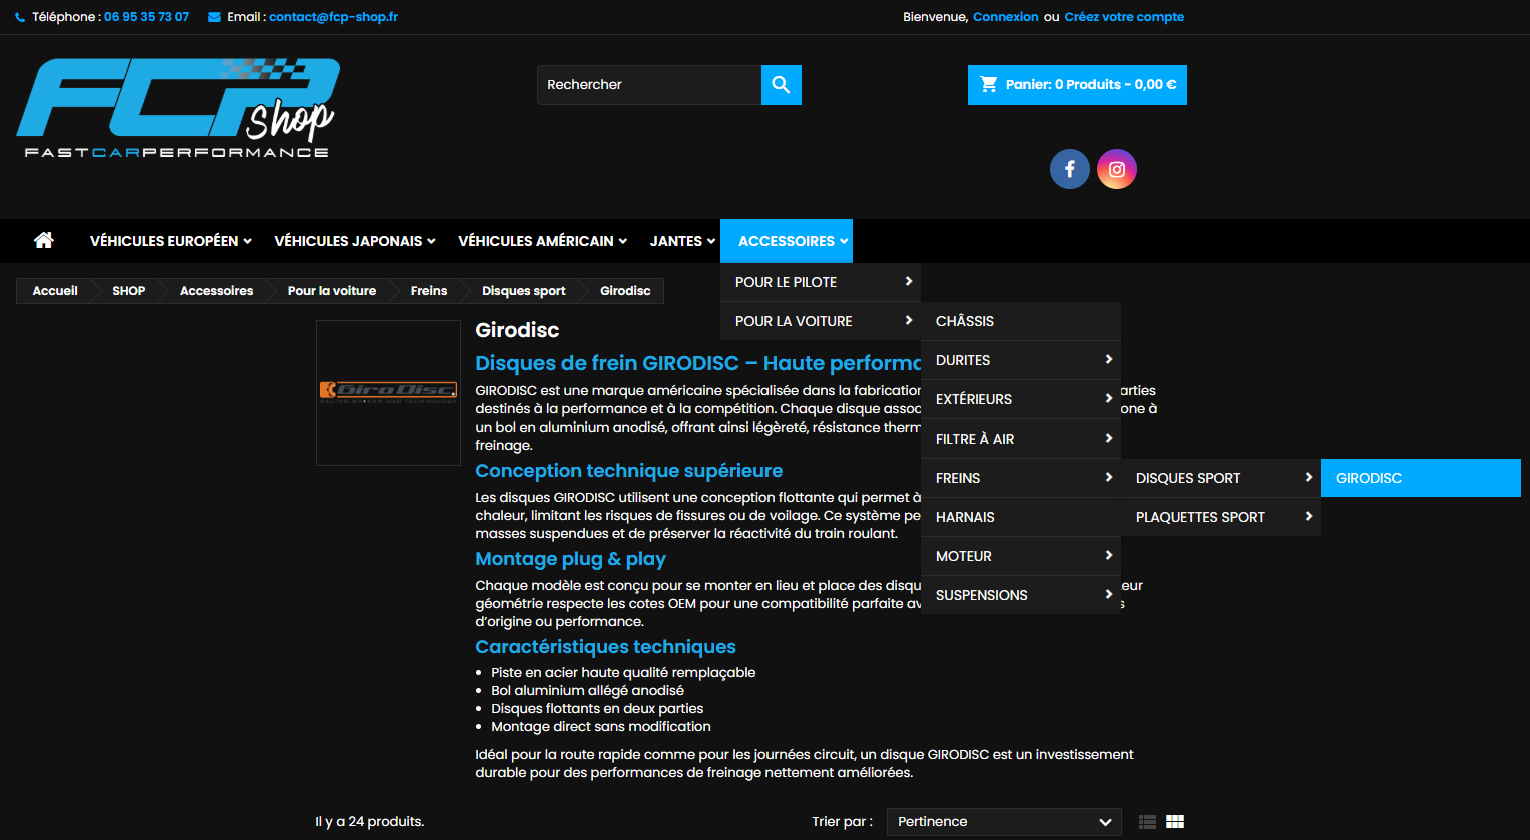1530x840 pixels.
Task: Click the Conception technique supérieure heading
Action: point(629,471)
